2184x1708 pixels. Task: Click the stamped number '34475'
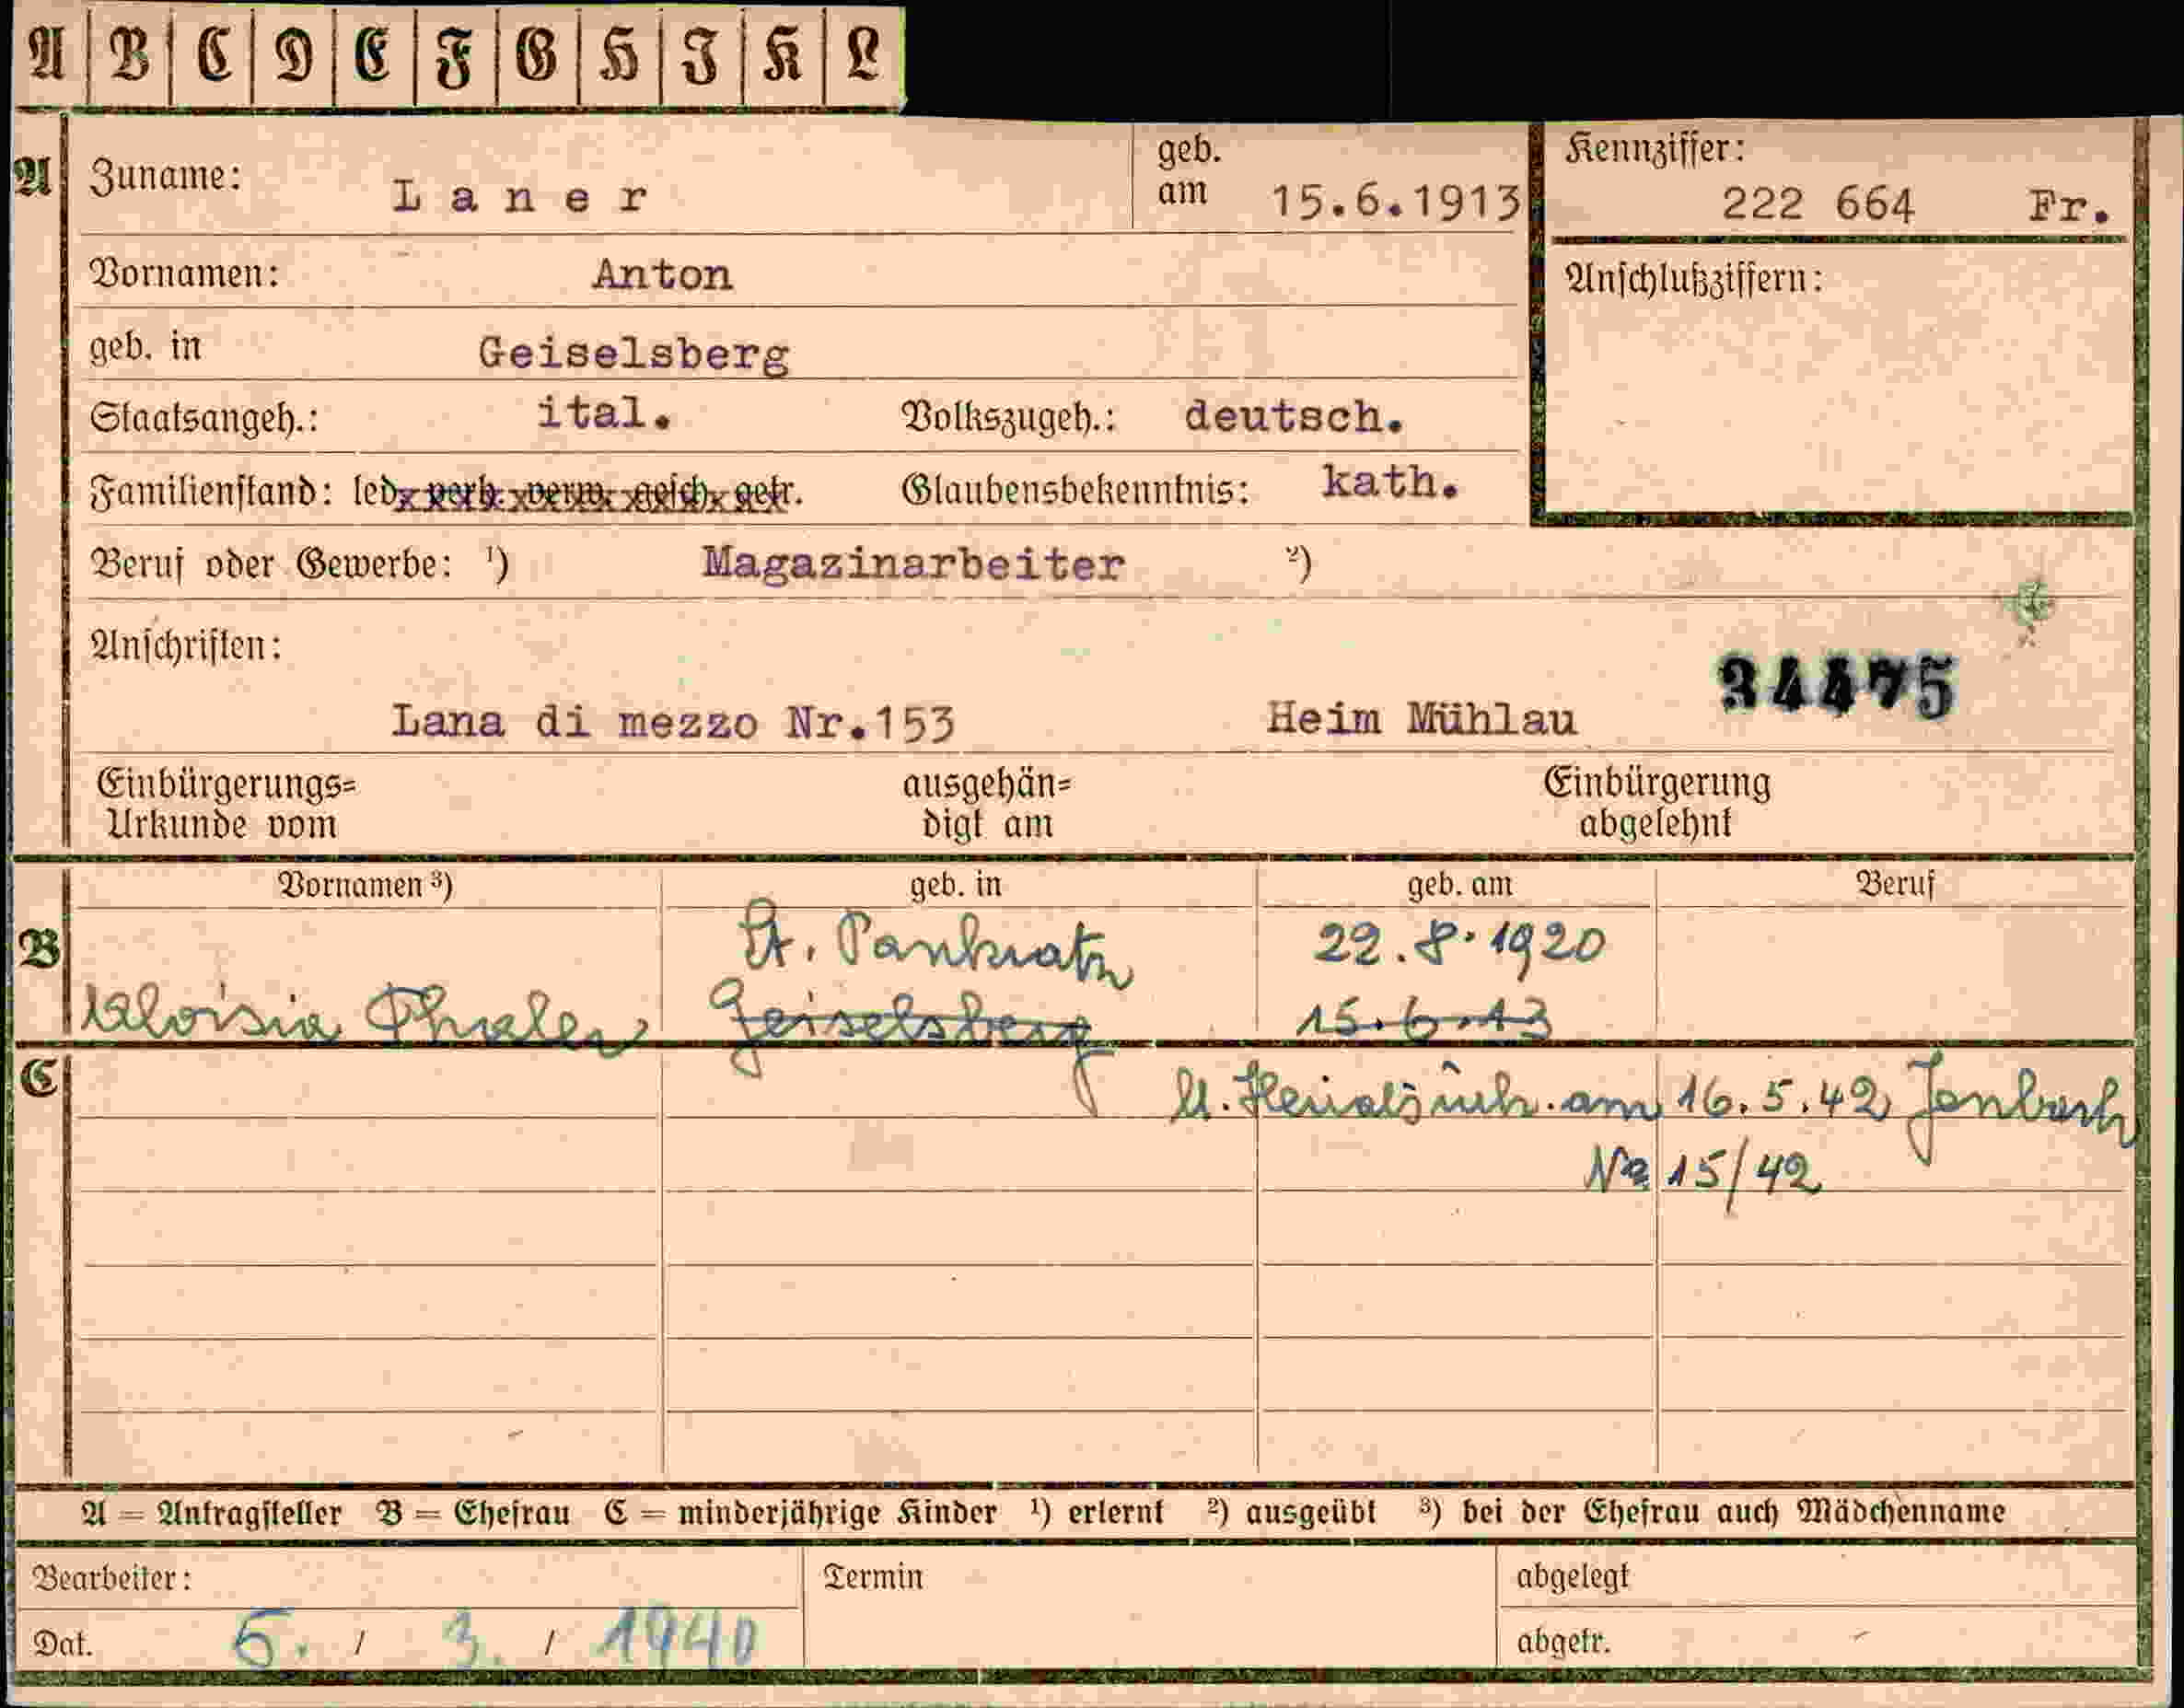click(1836, 686)
